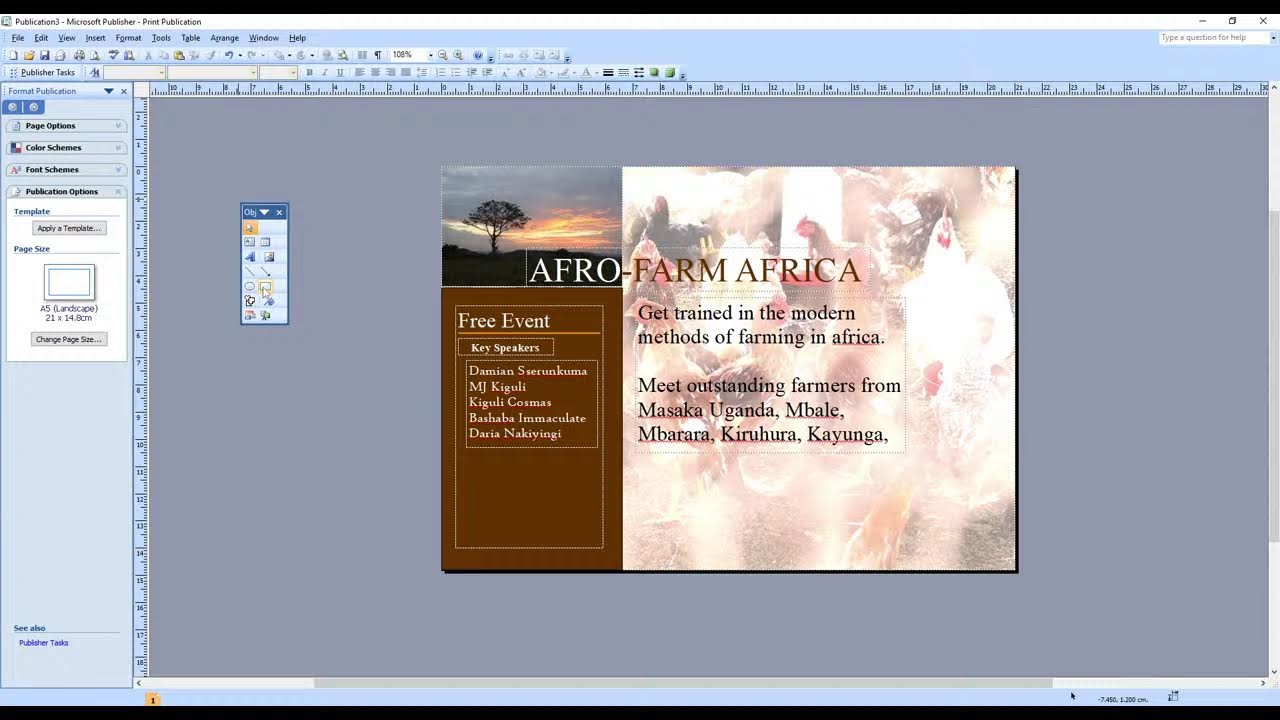
Task: Click the Dash Style icon
Action: coord(623,72)
